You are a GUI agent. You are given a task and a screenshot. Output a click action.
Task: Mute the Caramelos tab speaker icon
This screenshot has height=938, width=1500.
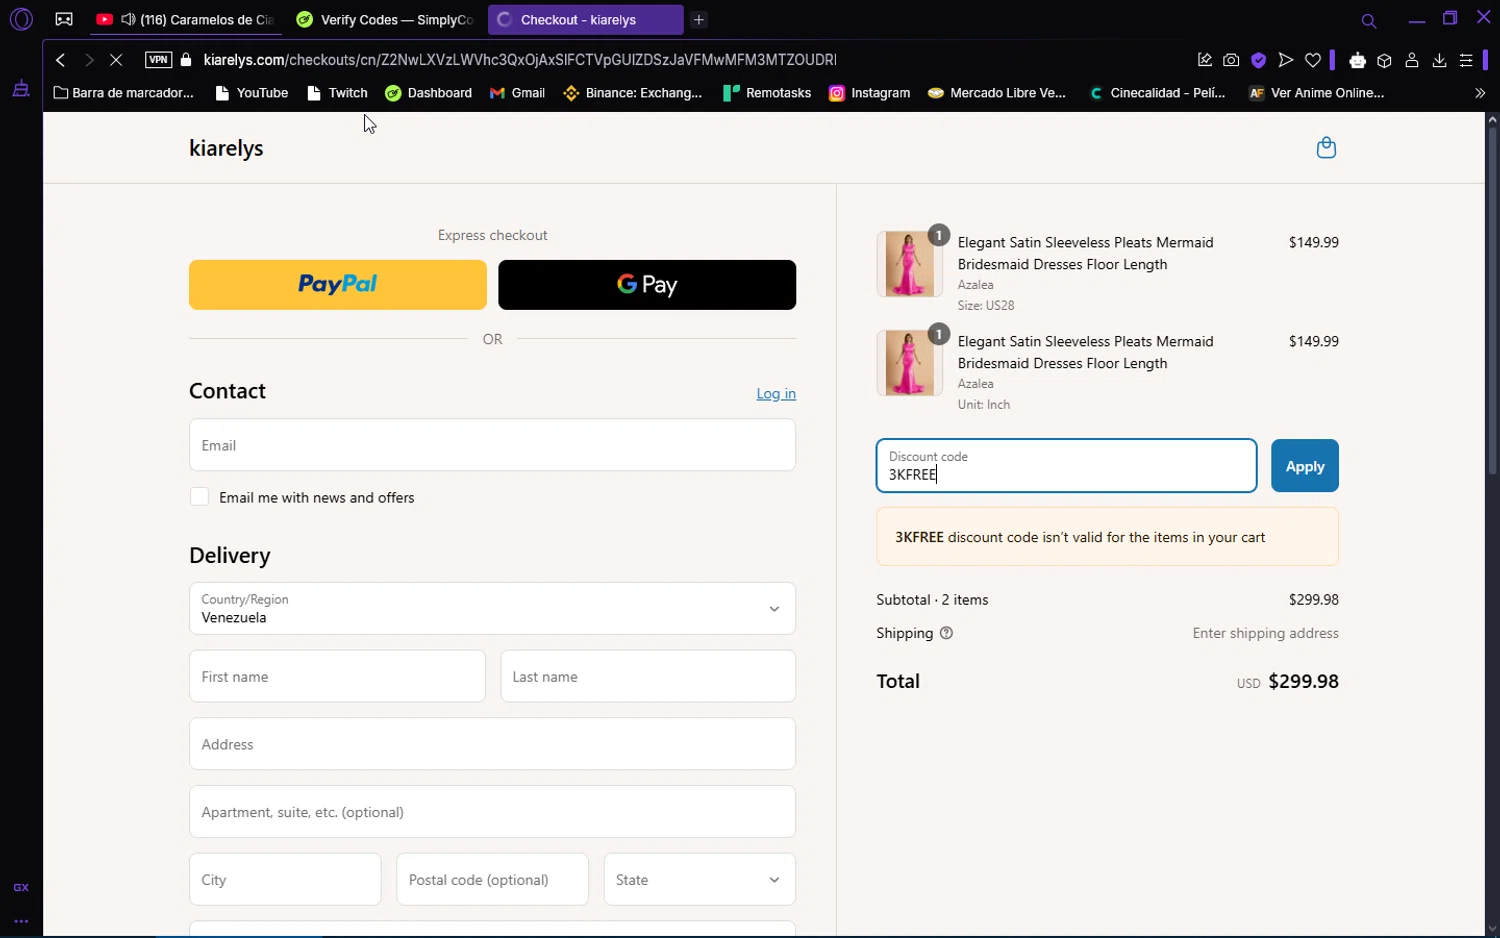128,20
